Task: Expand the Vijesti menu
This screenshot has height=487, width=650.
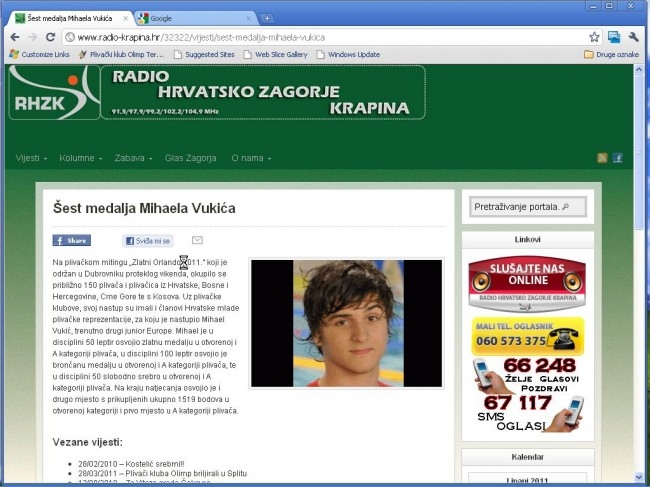Action: coord(31,158)
